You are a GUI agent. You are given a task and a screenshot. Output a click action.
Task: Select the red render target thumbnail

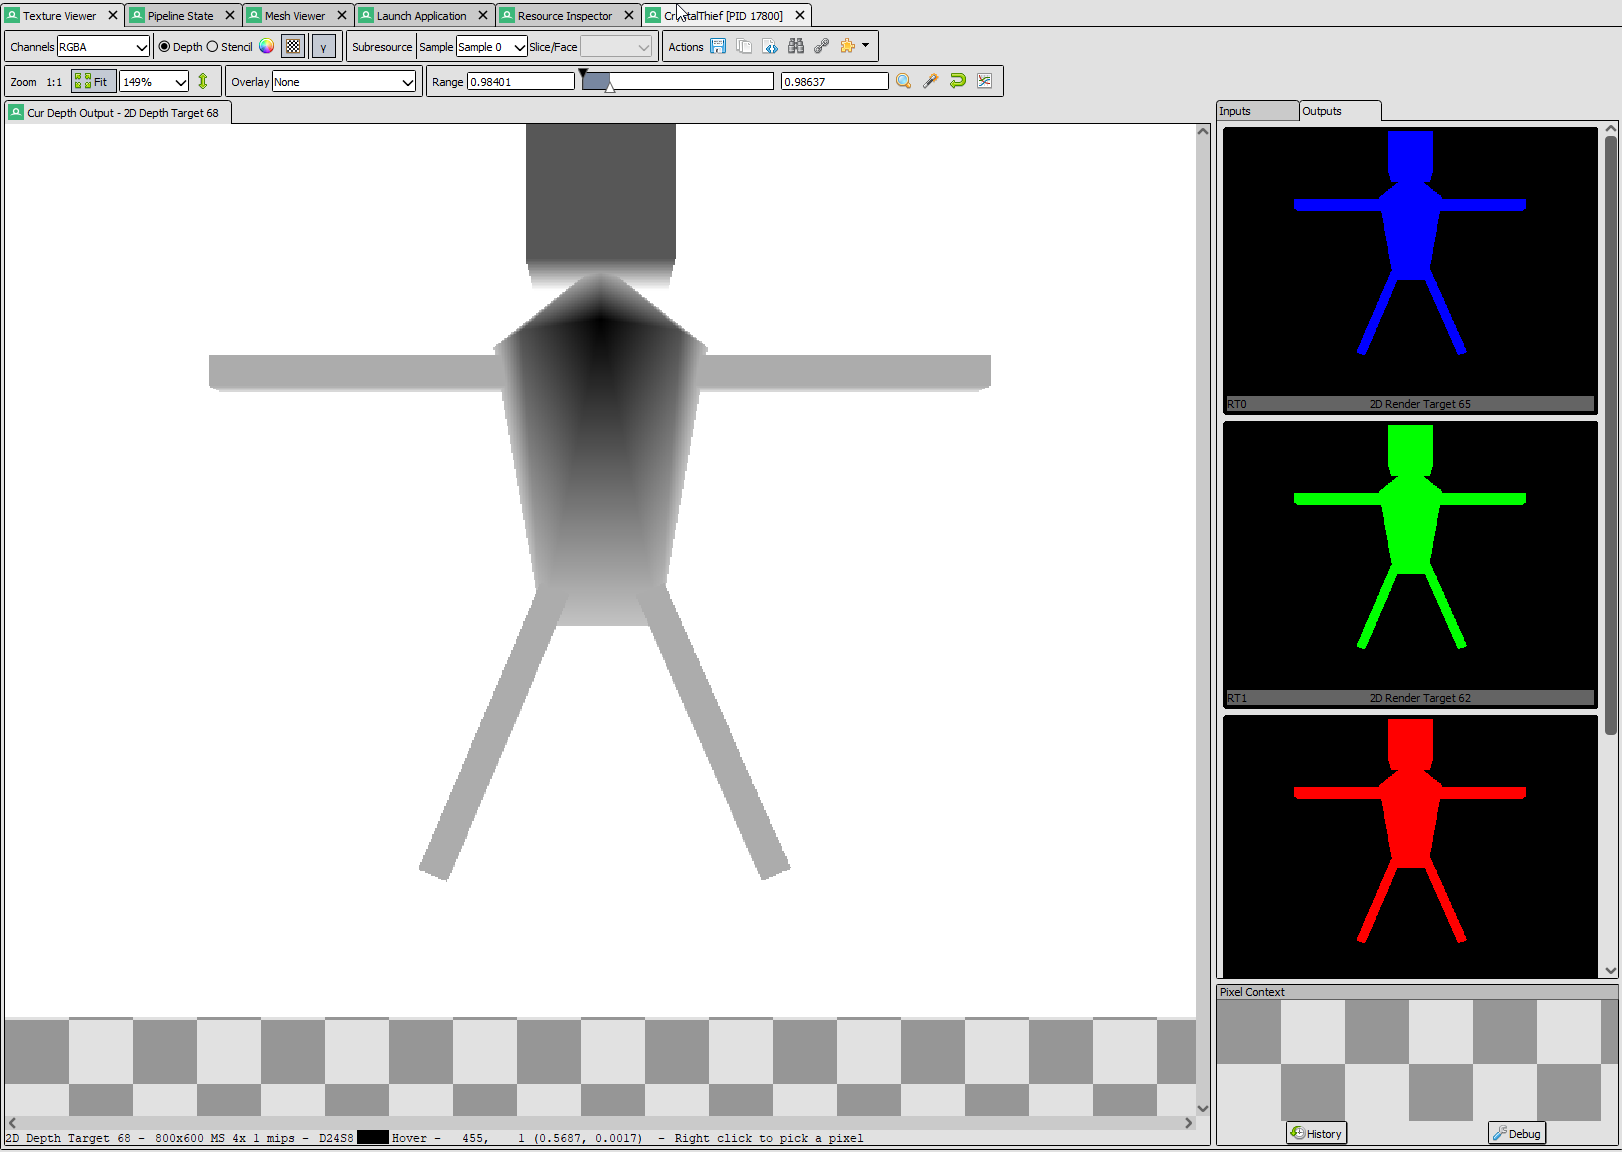click(x=1410, y=846)
